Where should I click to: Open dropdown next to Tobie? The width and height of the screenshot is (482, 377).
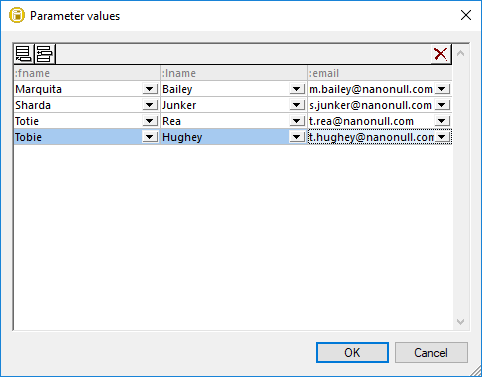150,137
